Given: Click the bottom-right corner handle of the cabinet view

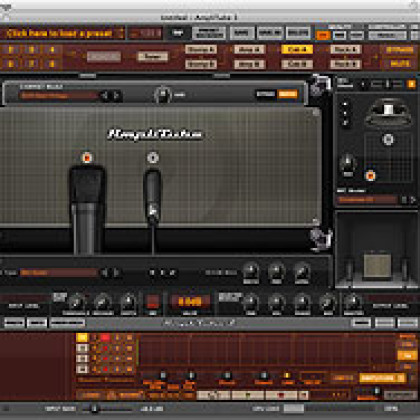Looking at the screenshot, I should click(x=320, y=237).
